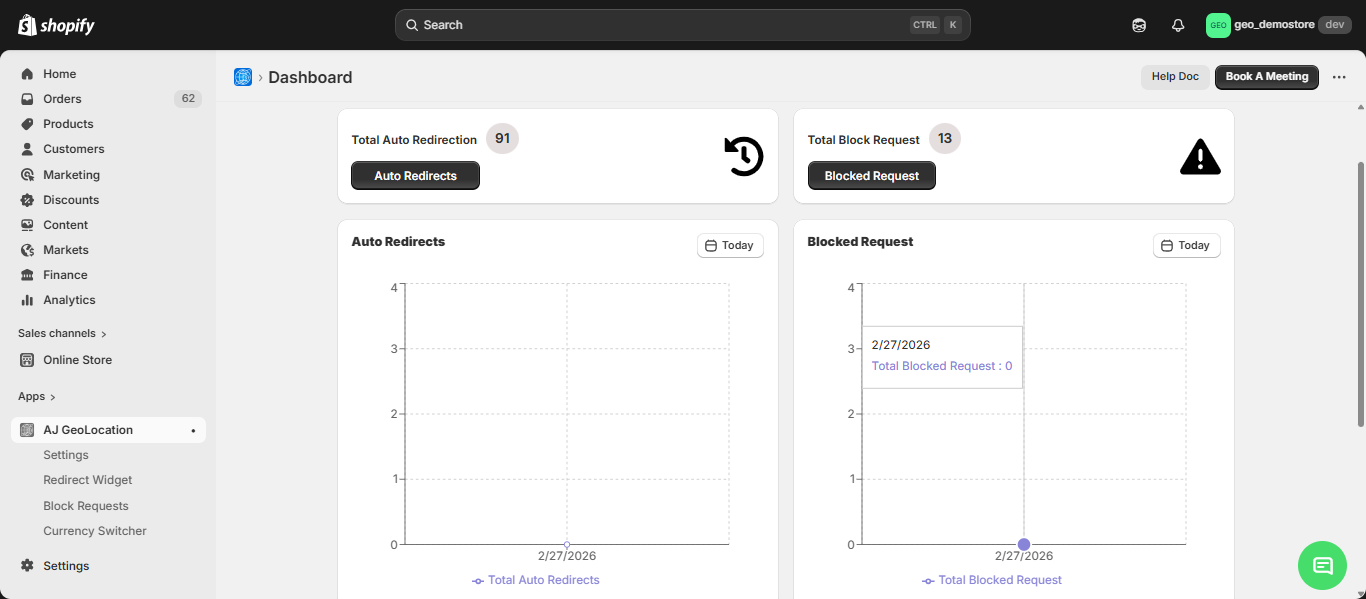This screenshot has width=1366, height=599.
Task: Click the block request warning triangle icon
Action: pos(1200,156)
